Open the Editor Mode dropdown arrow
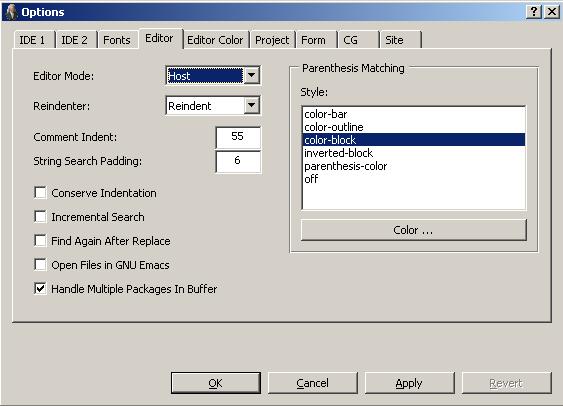This screenshot has height=406, width=563. (252, 75)
